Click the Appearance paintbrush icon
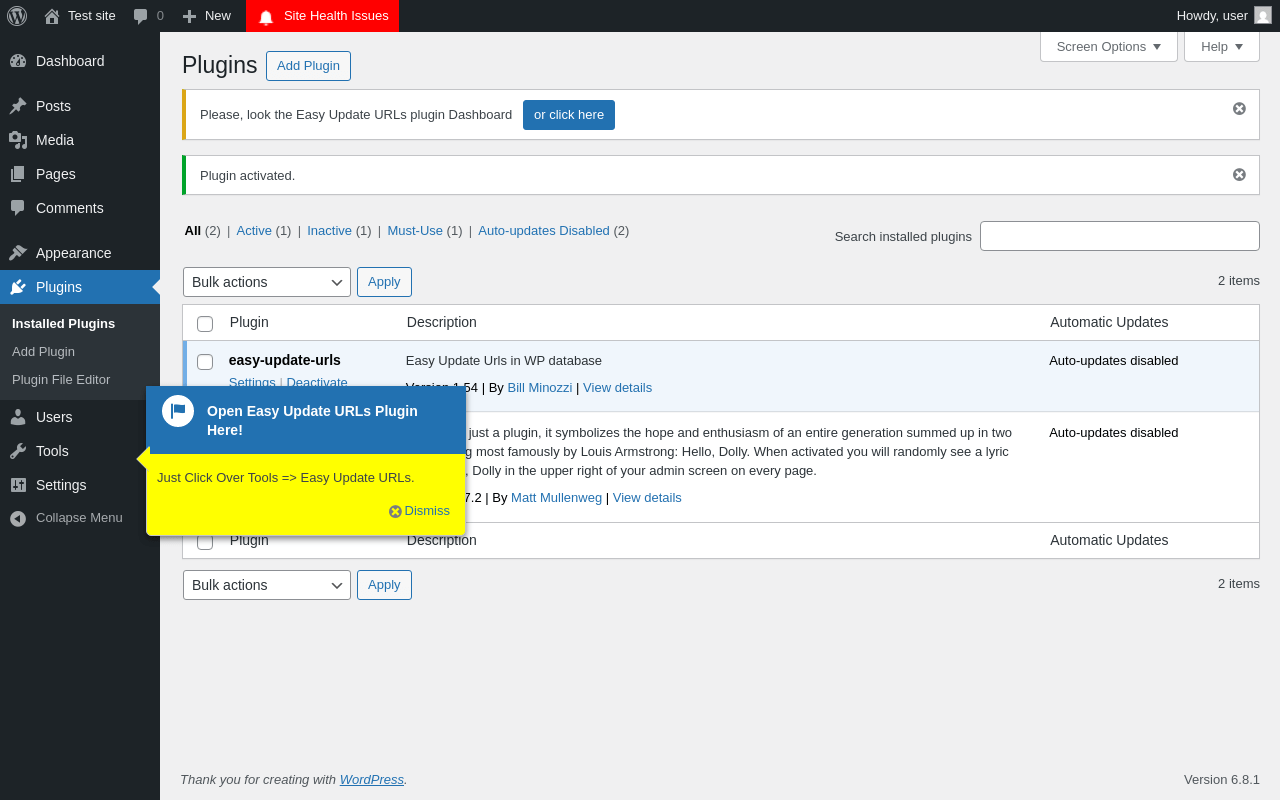1280x800 pixels. pos(18,253)
